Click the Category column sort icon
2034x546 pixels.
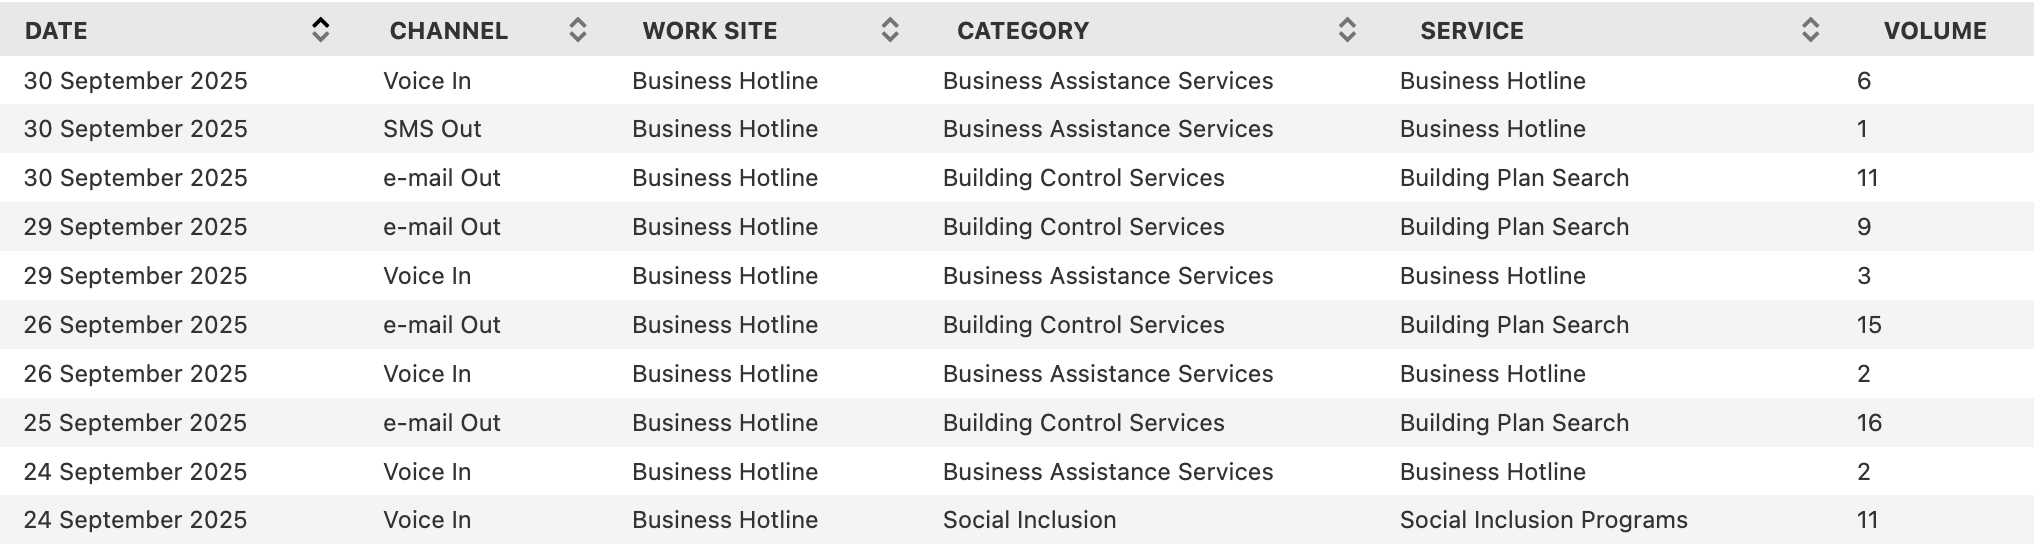(x=1347, y=30)
